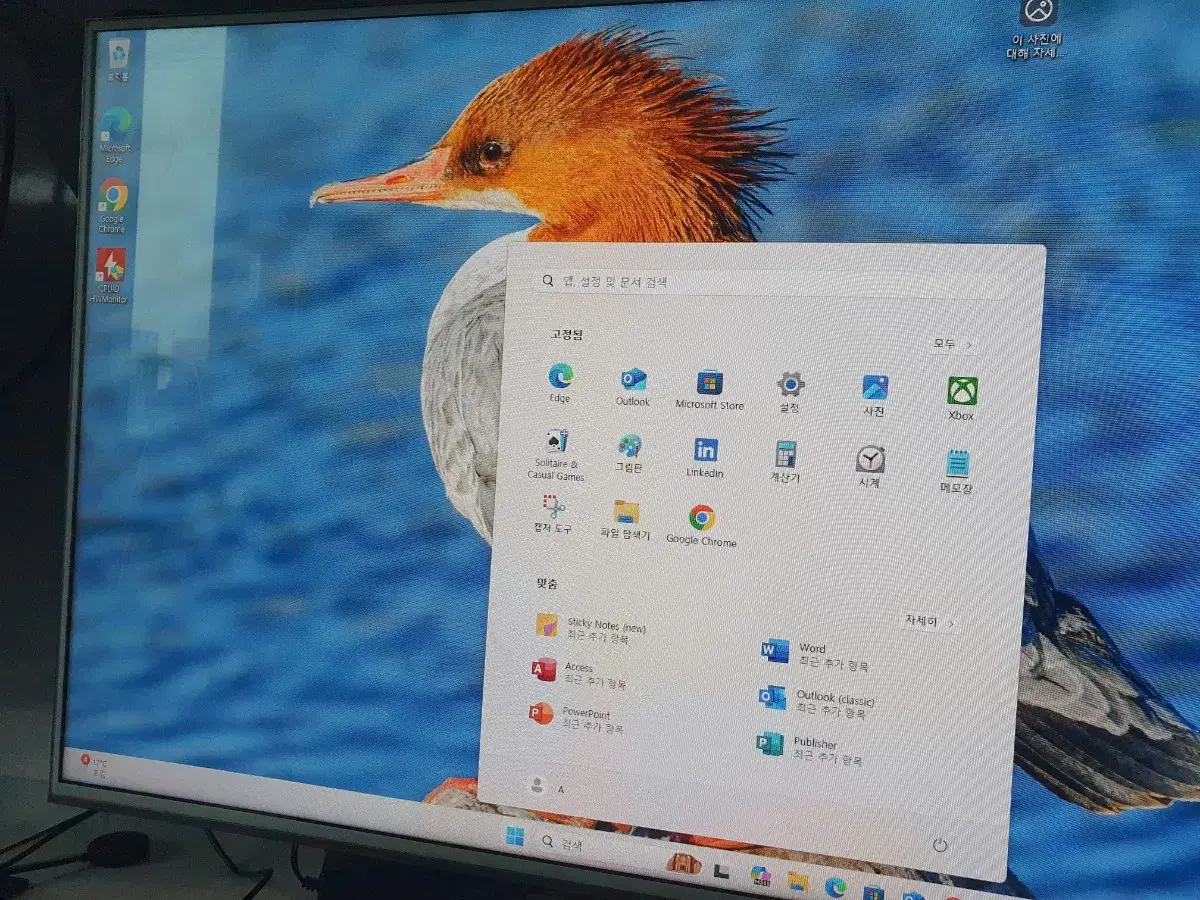This screenshot has width=1200, height=900.
Task: Open pinned Outlook app in Start menu
Action: (x=632, y=386)
